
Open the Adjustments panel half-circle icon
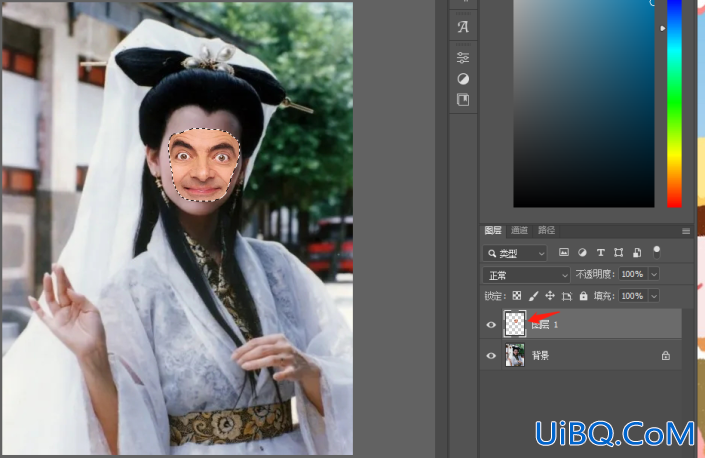pyautogui.click(x=463, y=79)
